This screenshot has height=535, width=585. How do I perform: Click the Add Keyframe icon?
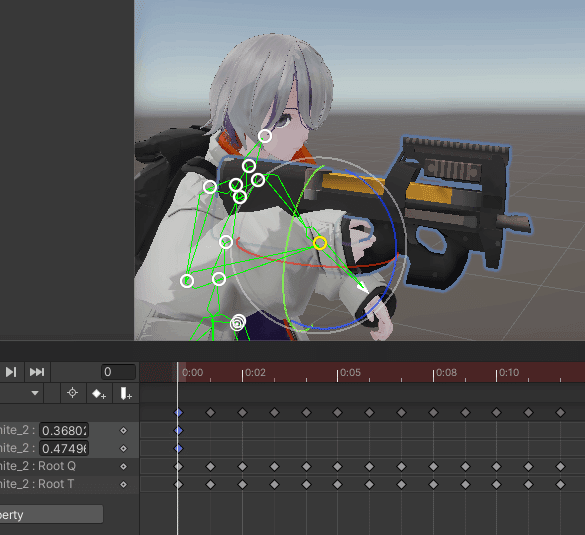coord(99,393)
